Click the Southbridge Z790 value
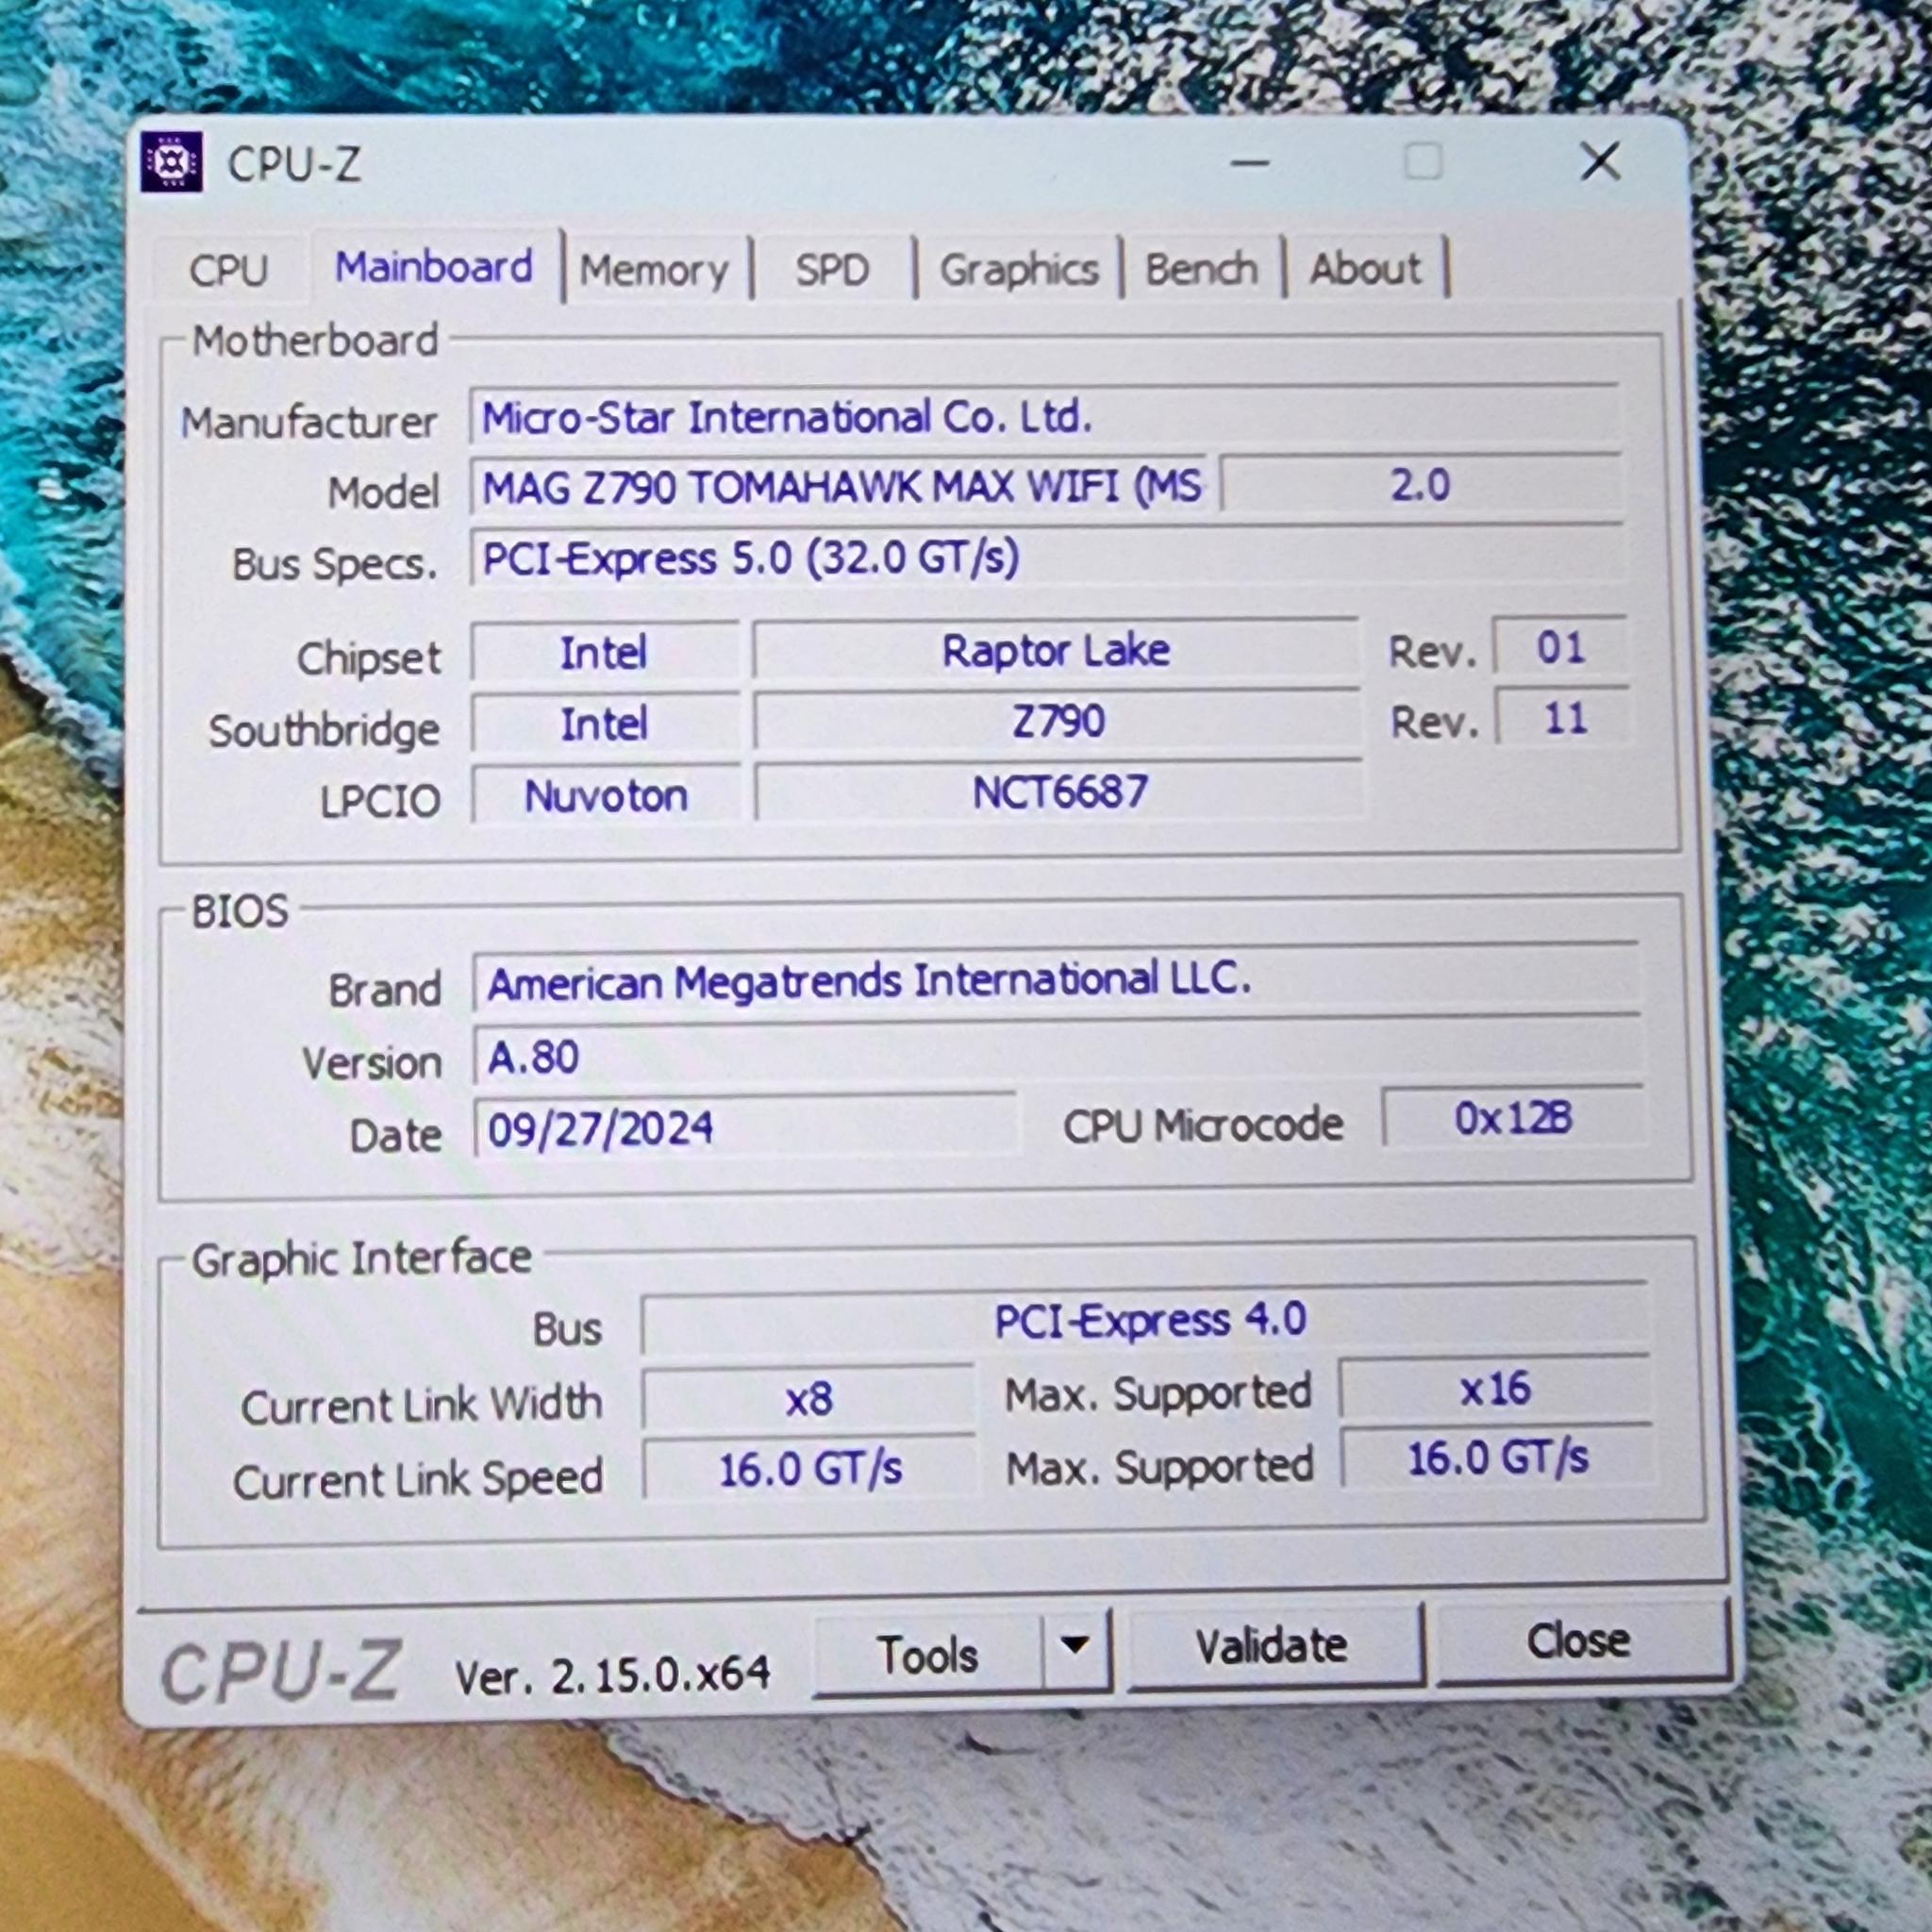The image size is (1932, 1932). (x=1057, y=721)
